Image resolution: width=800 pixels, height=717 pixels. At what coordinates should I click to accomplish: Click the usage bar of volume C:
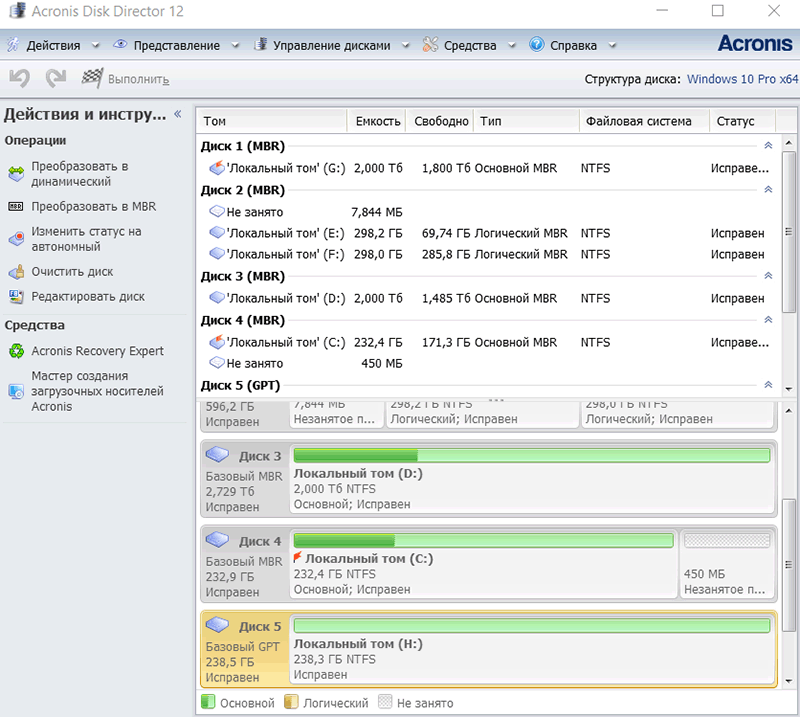[x=483, y=540]
